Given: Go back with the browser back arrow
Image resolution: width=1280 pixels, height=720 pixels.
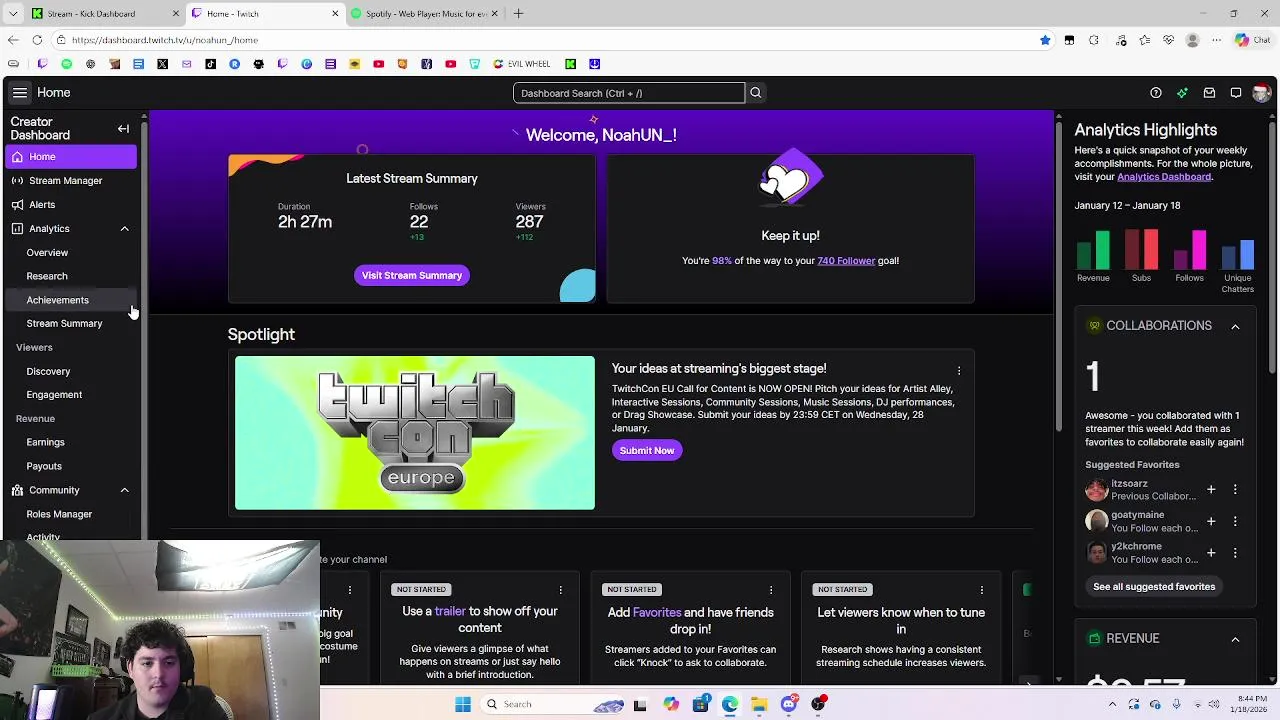Looking at the screenshot, I should tap(12, 40).
